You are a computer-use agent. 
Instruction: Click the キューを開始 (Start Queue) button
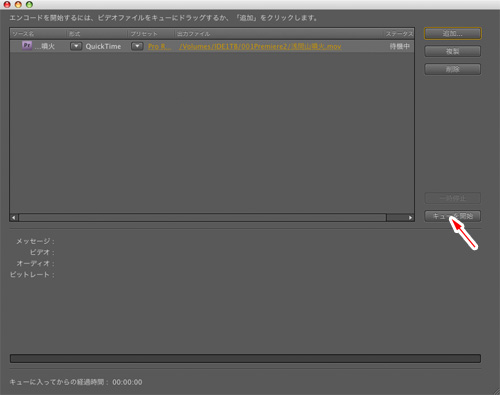tap(453, 216)
